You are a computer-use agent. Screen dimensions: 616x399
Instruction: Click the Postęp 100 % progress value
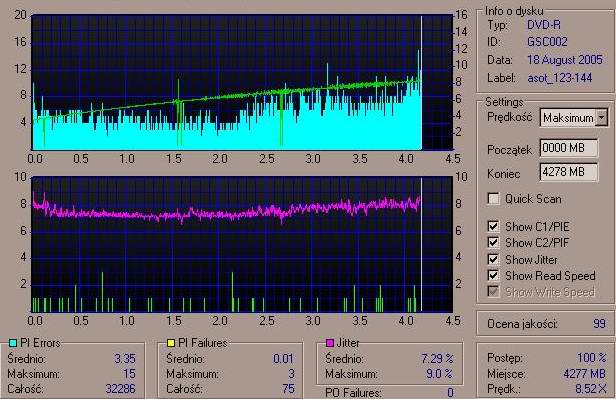point(592,358)
